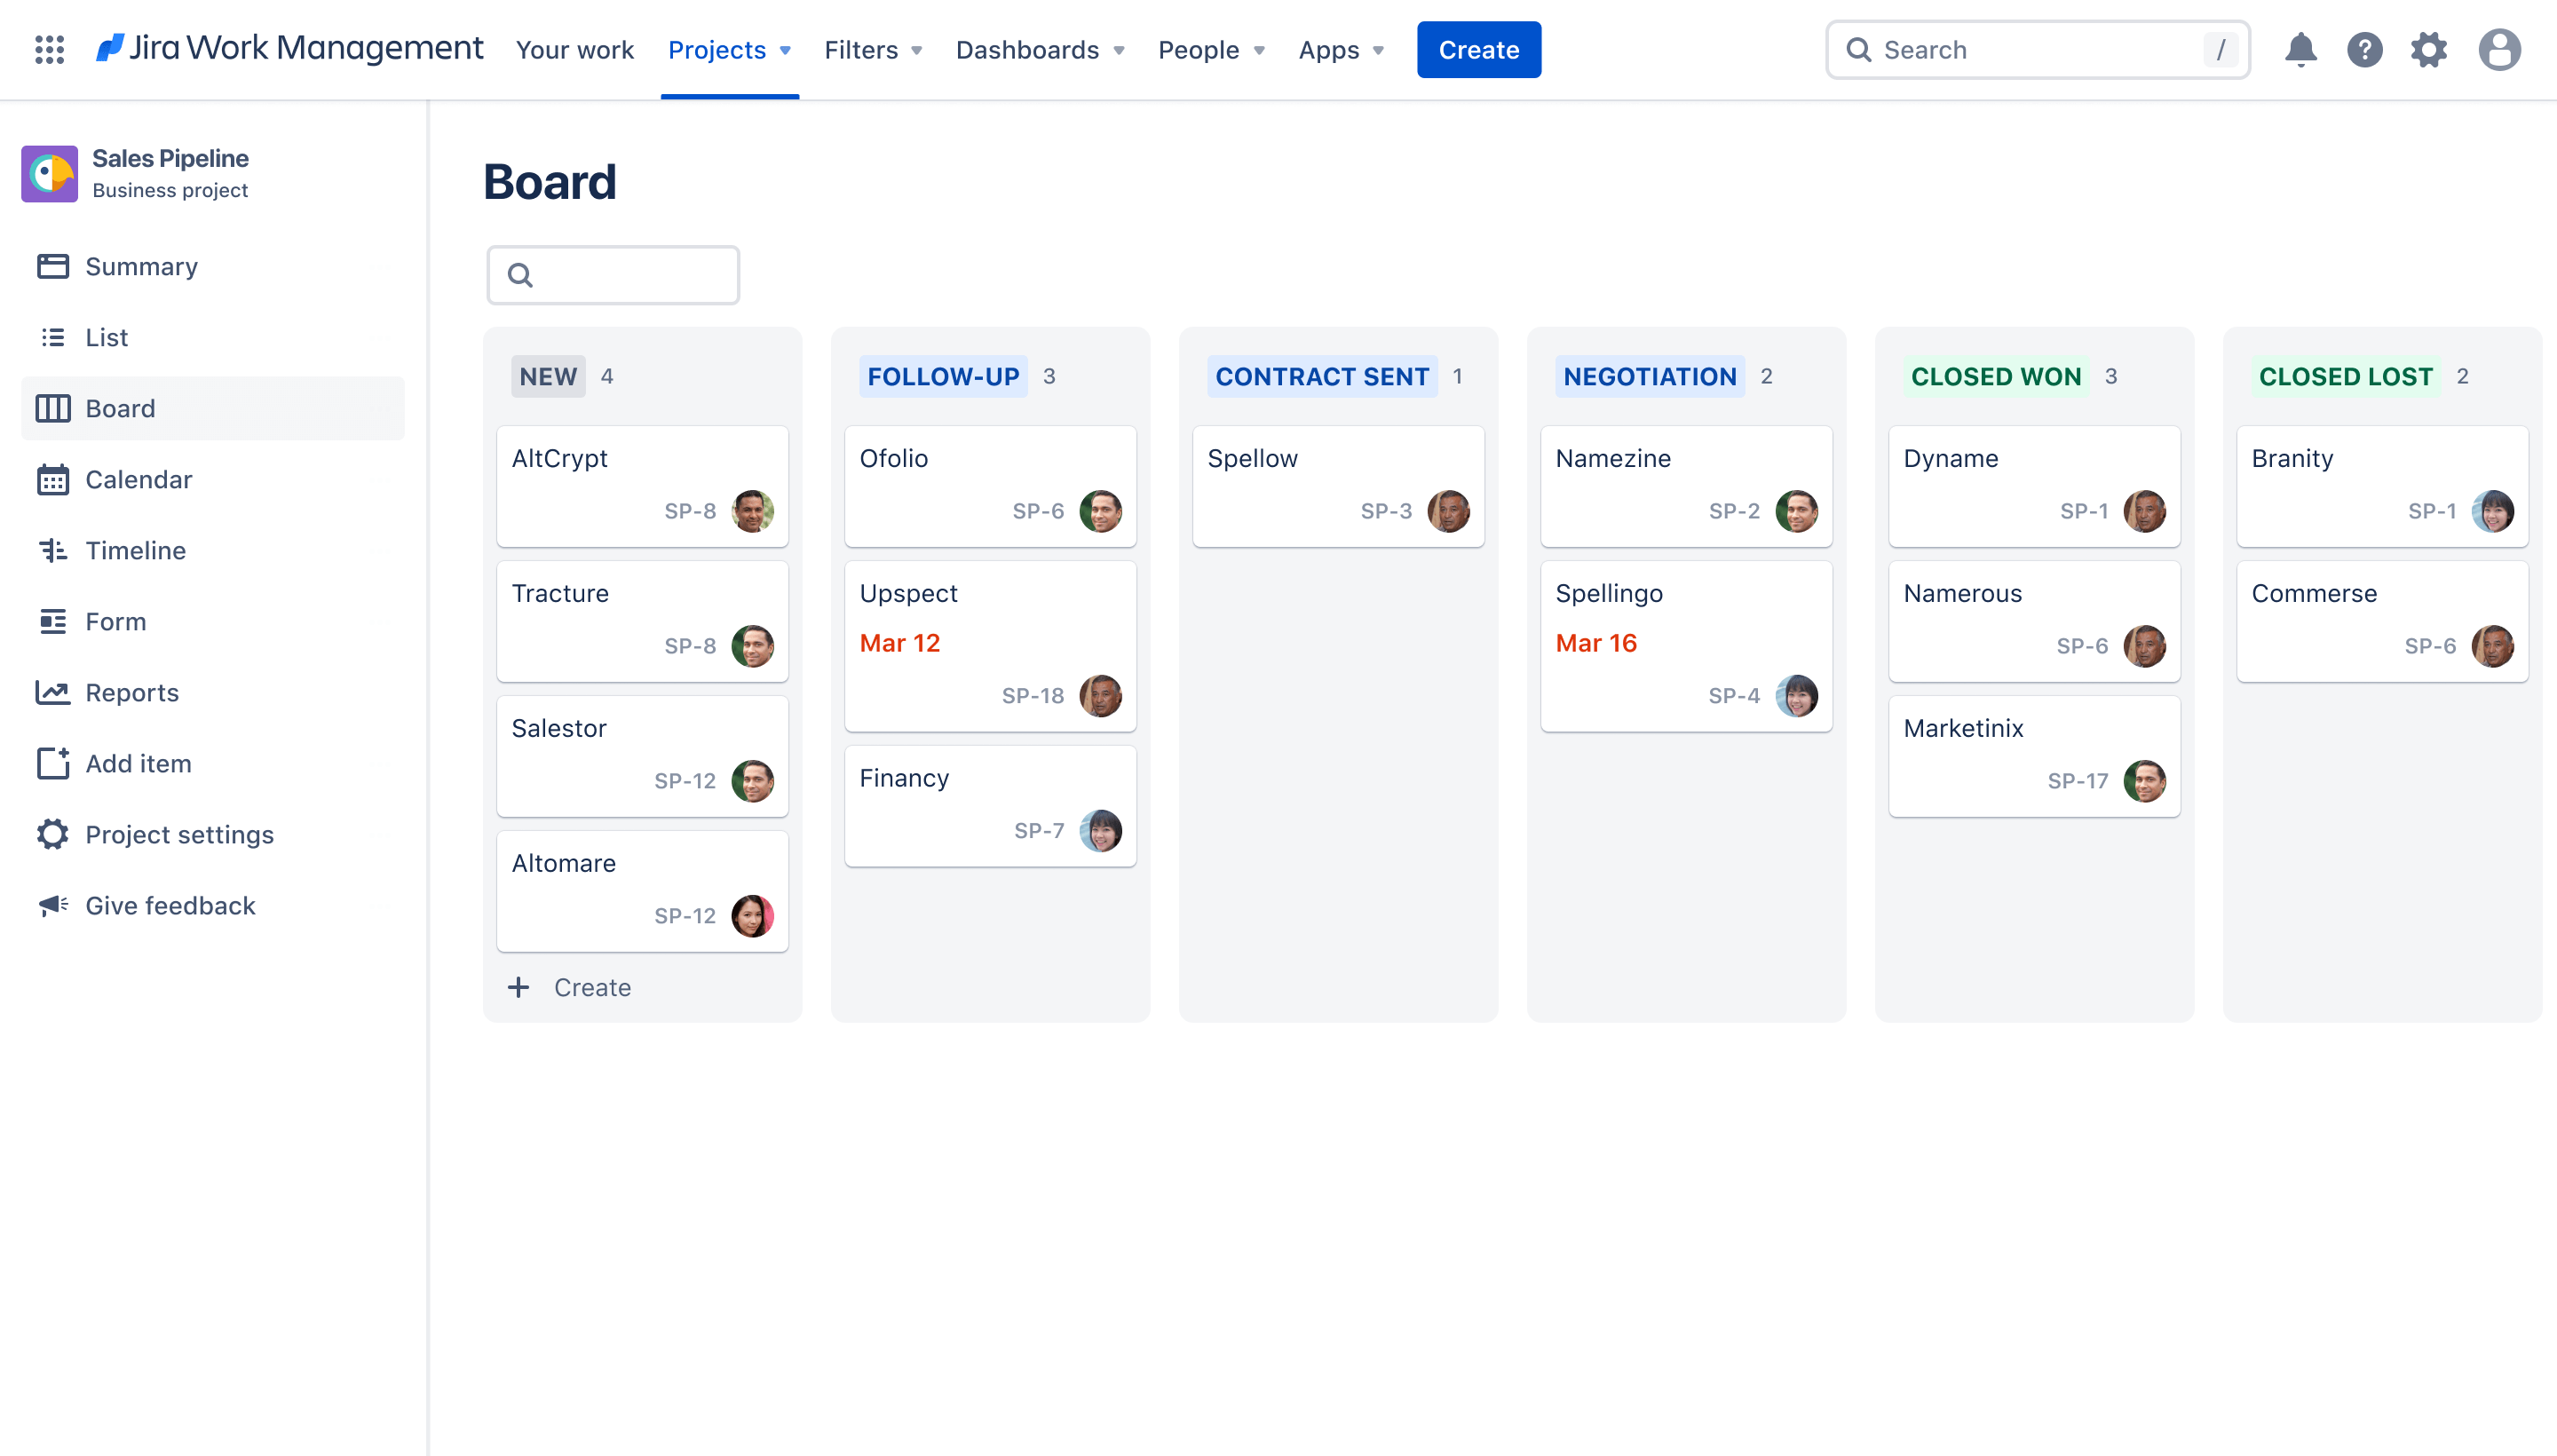Click the Summary icon in sidebar
2557x1456 pixels.
tap(52, 265)
